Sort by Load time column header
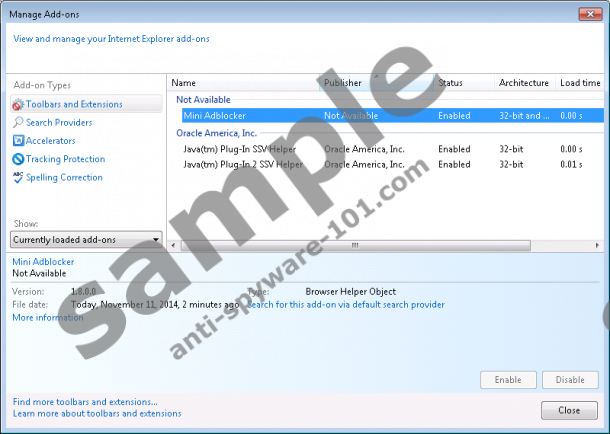 tap(580, 83)
